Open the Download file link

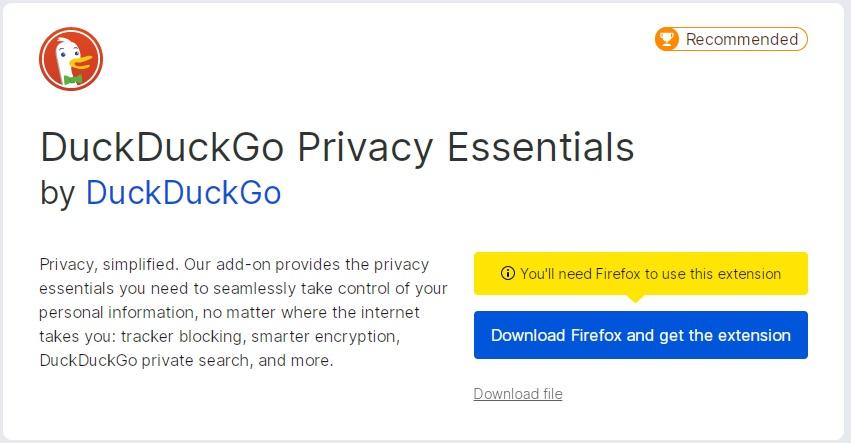(x=518, y=394)
